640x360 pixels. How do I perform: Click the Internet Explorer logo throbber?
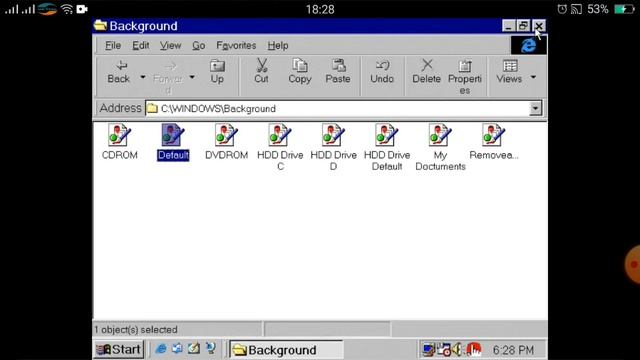[529, 45]
